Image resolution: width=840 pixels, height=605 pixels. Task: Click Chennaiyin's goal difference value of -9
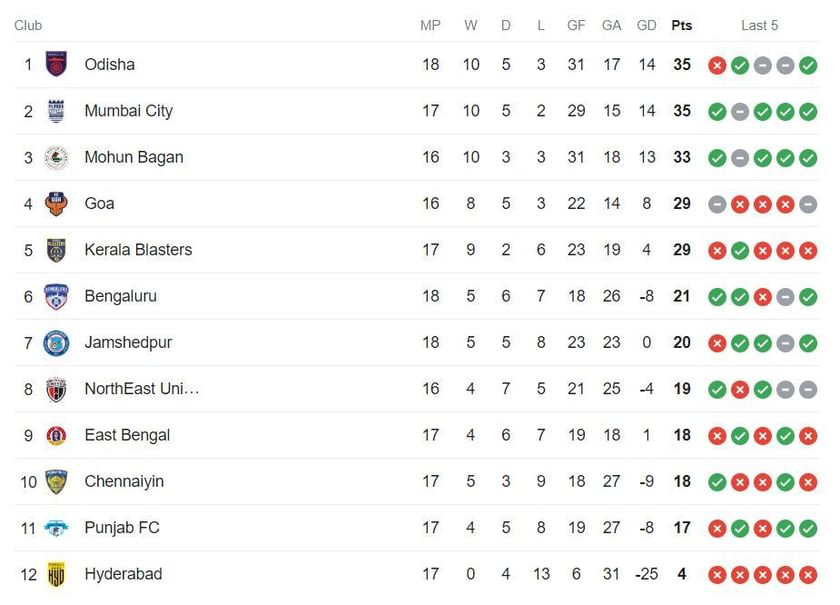pos(644,481)
